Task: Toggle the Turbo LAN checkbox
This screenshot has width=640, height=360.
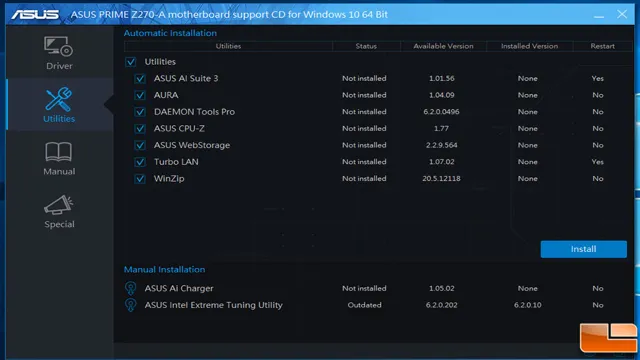Action: coord(140,162)
